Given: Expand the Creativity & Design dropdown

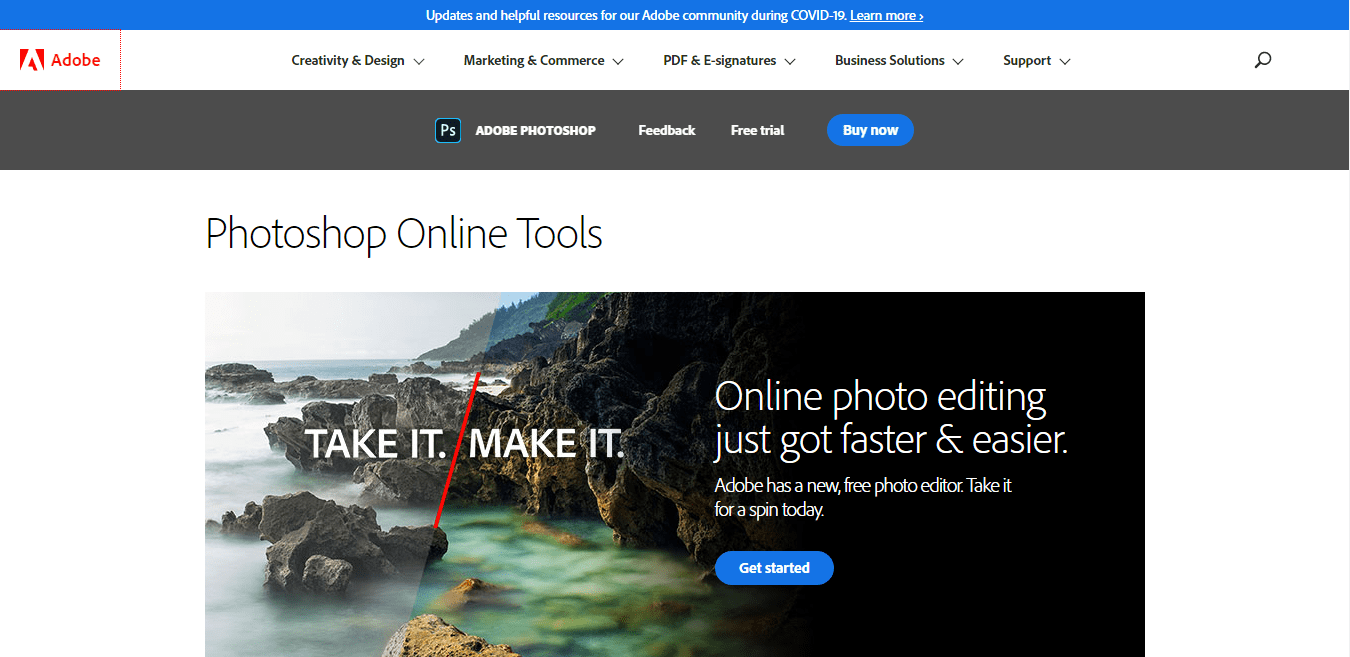Looking at the screenshot, I should pos(357,60).
